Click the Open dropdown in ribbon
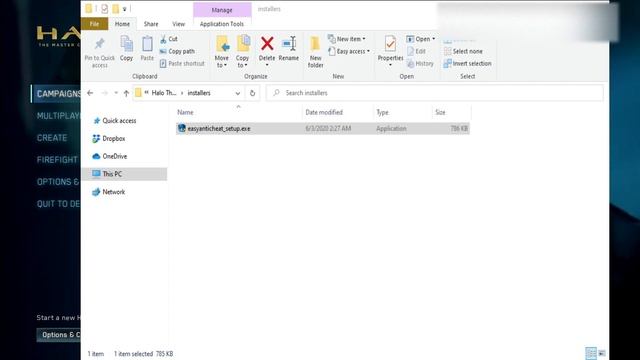 pyautogui.click(x=421, y=39)
